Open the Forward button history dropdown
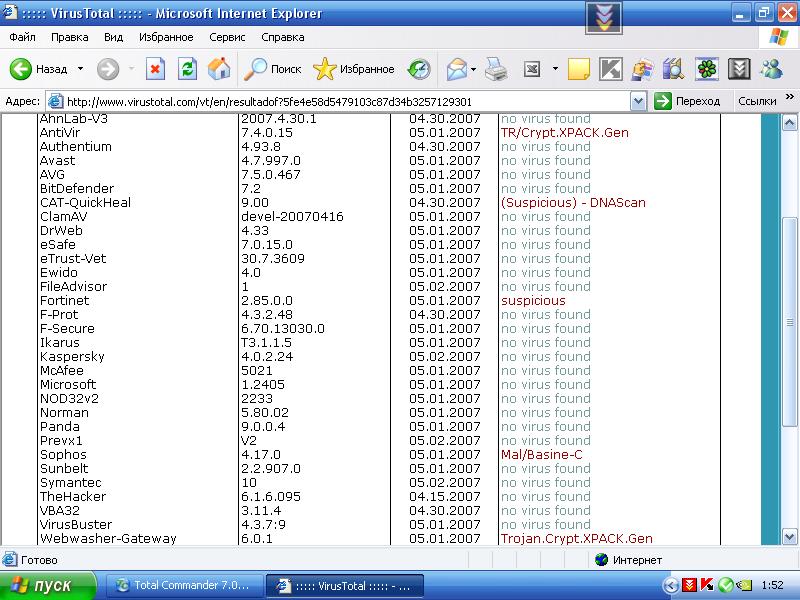800x600 pixels. click(131, 69)
